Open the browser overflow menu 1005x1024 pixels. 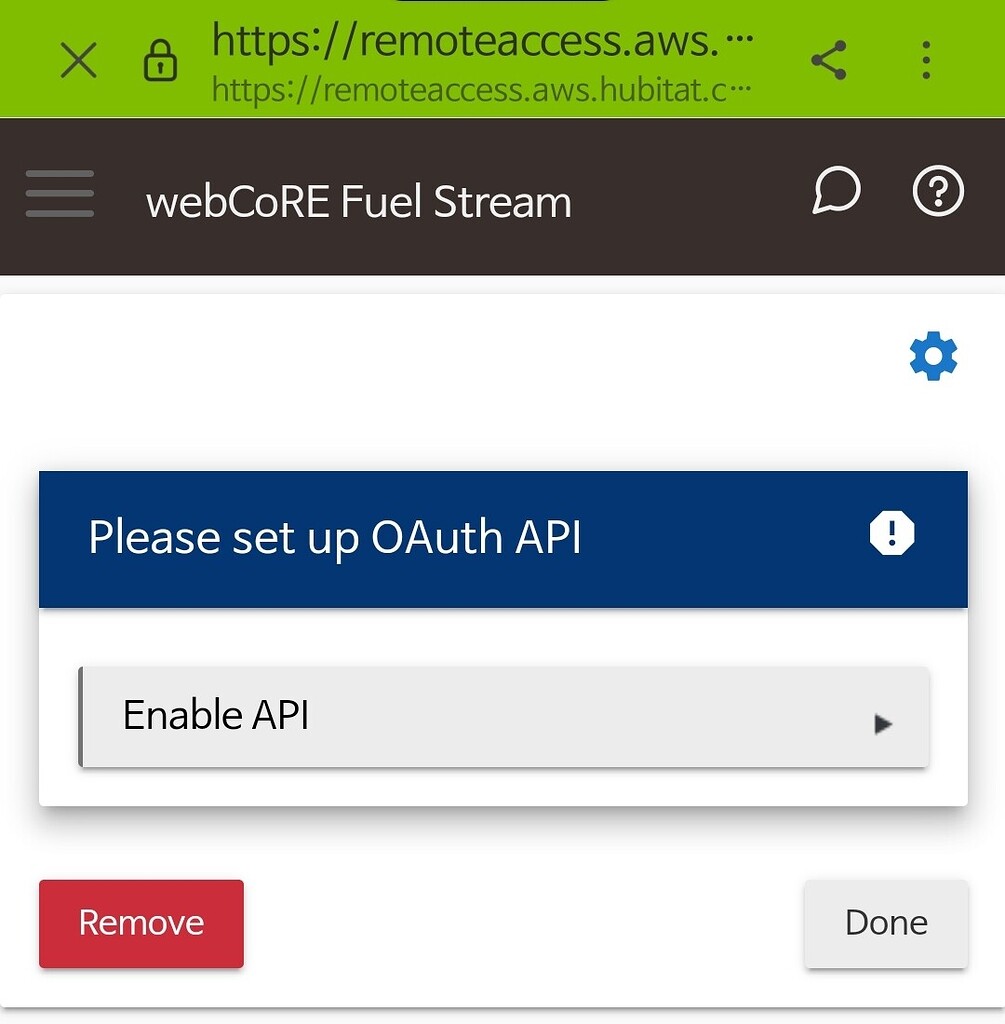(925, 59)
